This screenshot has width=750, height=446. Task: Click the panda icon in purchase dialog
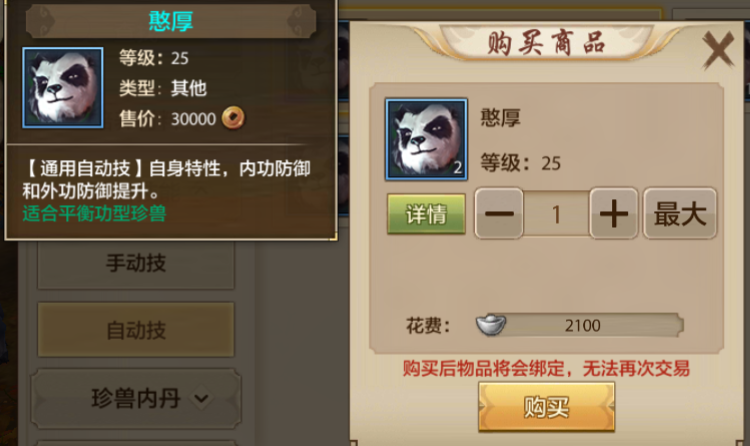[x=426, y=139]
